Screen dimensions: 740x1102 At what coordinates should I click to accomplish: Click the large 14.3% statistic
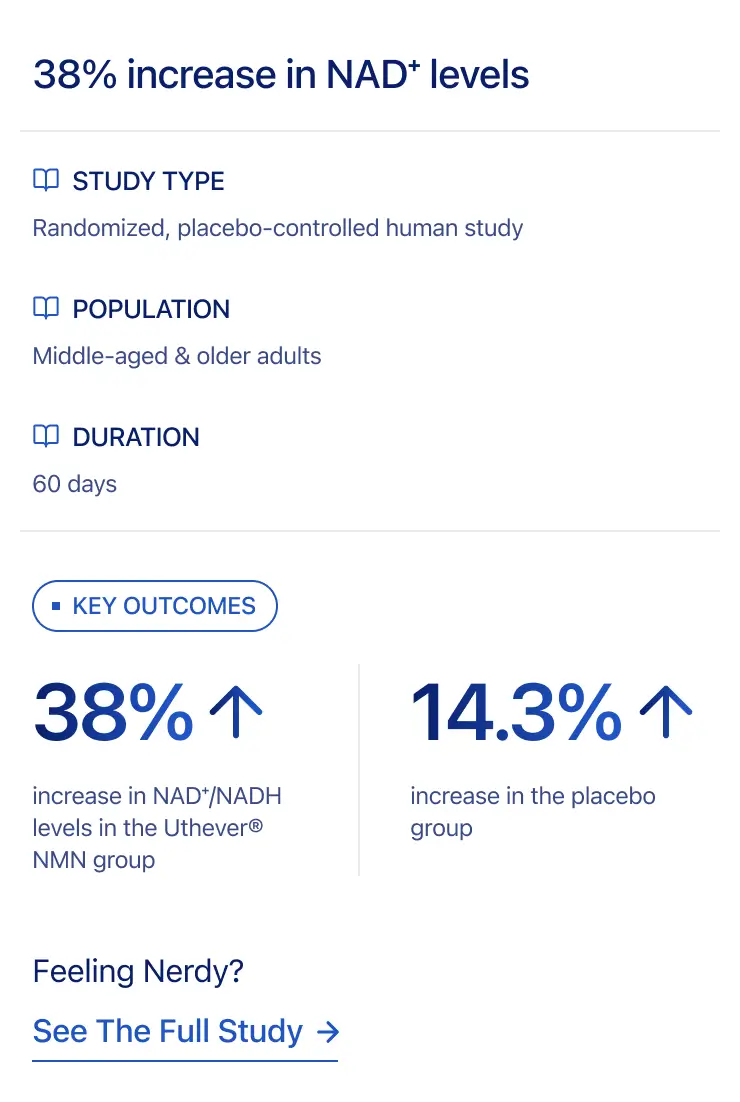516,712
